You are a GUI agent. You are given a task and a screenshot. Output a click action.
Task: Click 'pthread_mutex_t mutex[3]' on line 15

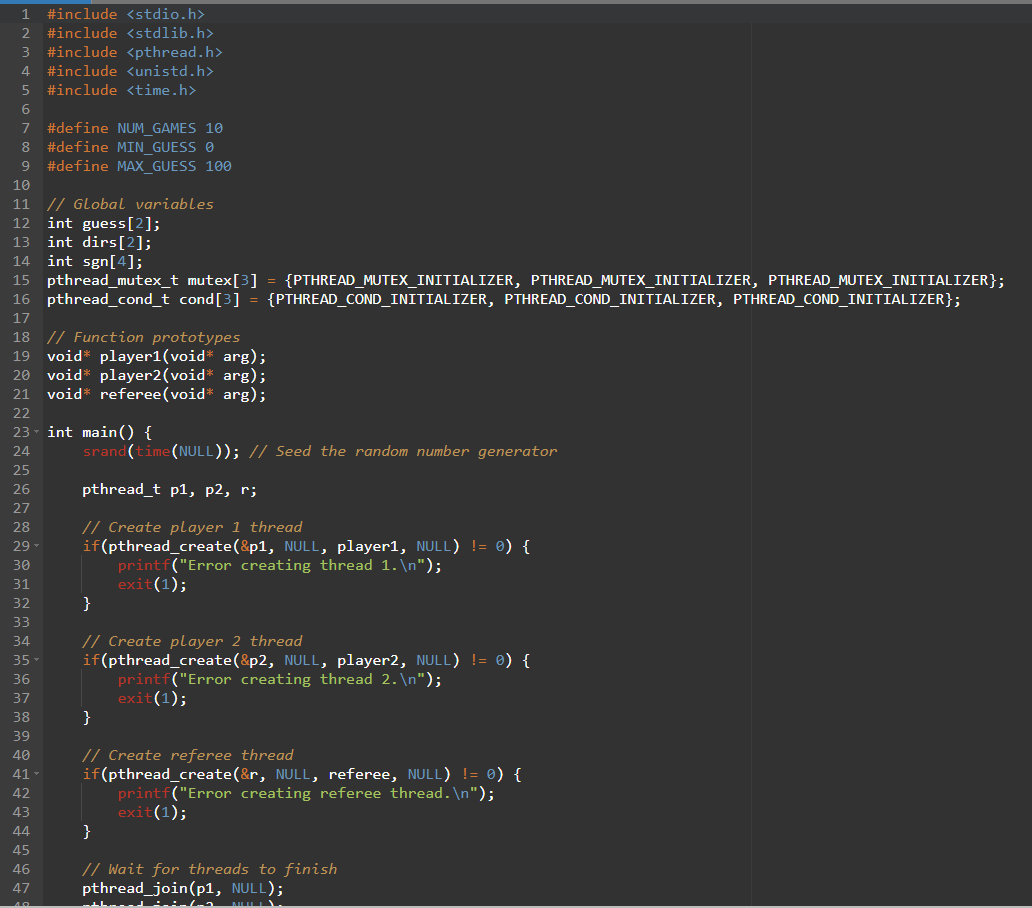point(152,280)
